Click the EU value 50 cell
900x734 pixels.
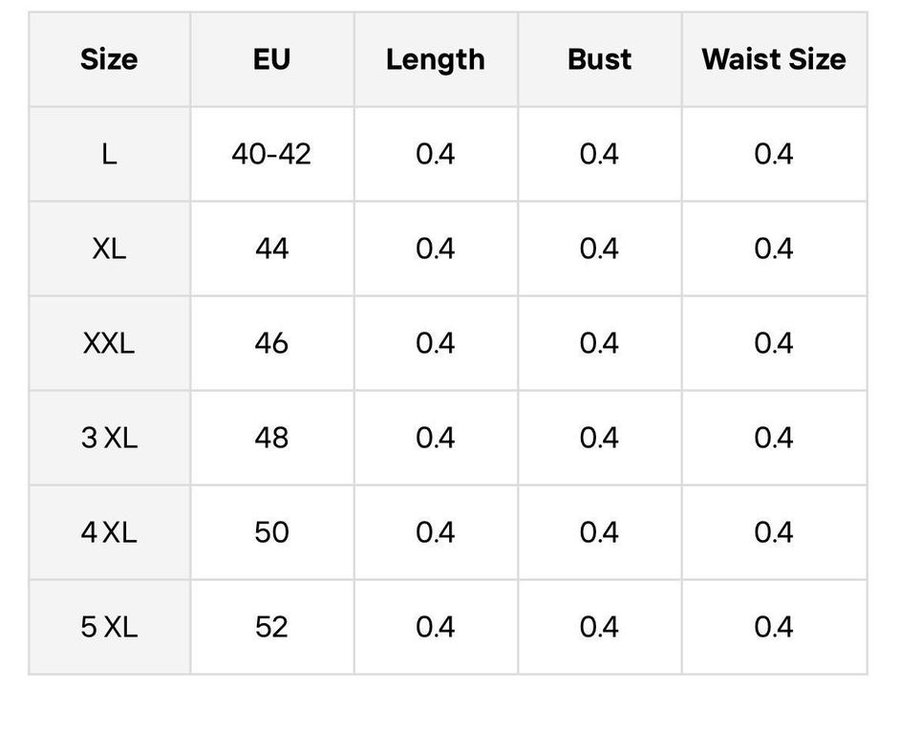click(x=271, y=532)
